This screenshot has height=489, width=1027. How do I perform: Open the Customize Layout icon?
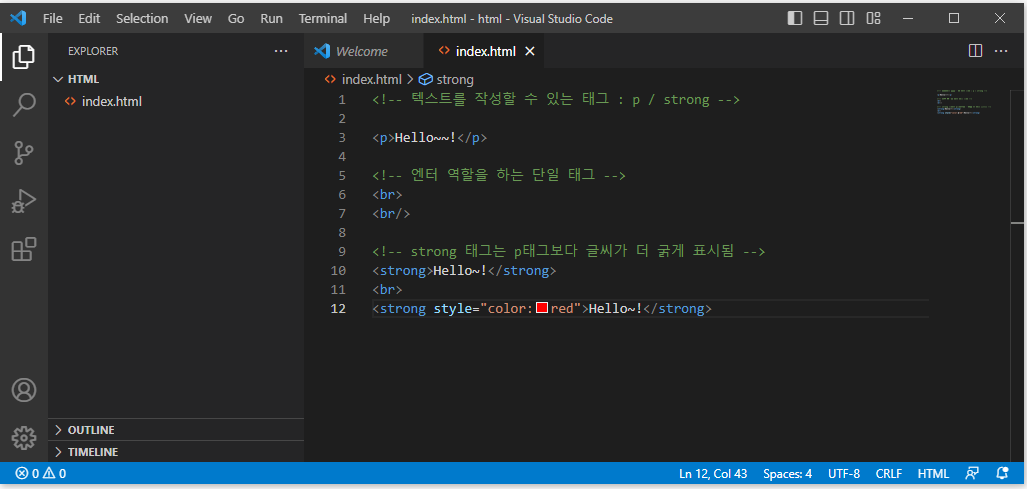click(873, 18)
